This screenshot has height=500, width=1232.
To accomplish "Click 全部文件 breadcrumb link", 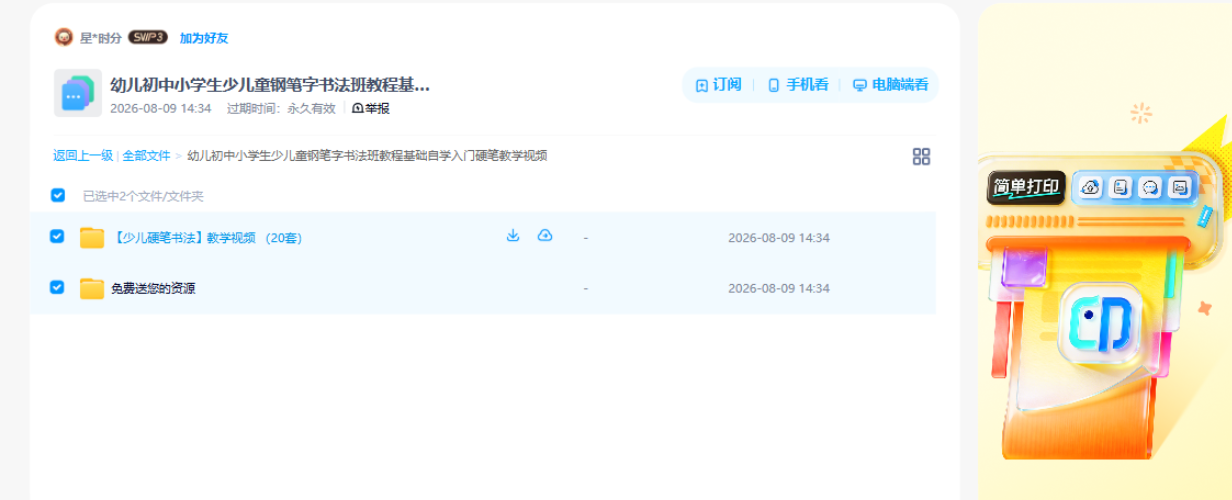I will tap(146, 156).
